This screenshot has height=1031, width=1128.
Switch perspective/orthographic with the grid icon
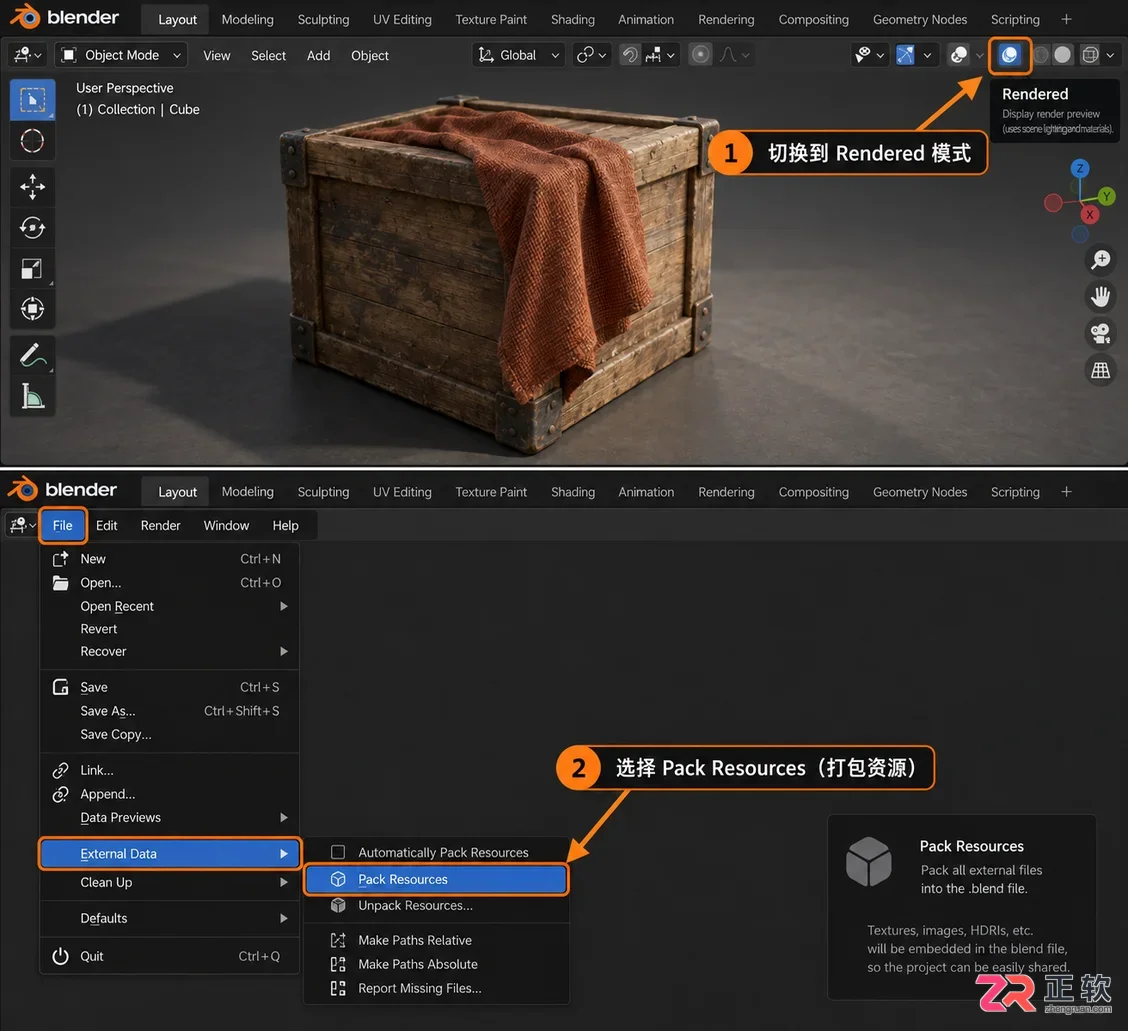coord(1101,371)
